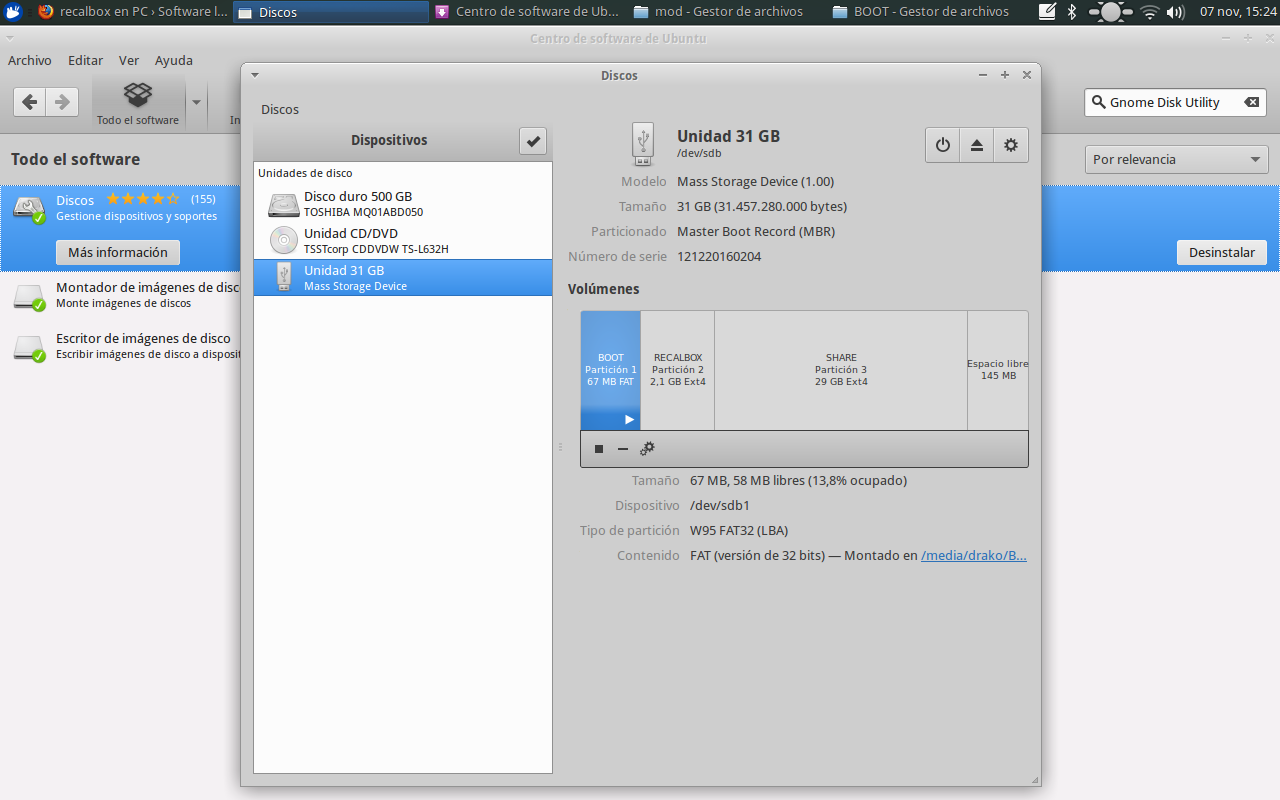Select the Montador de imágenes de disco entry

122,295
